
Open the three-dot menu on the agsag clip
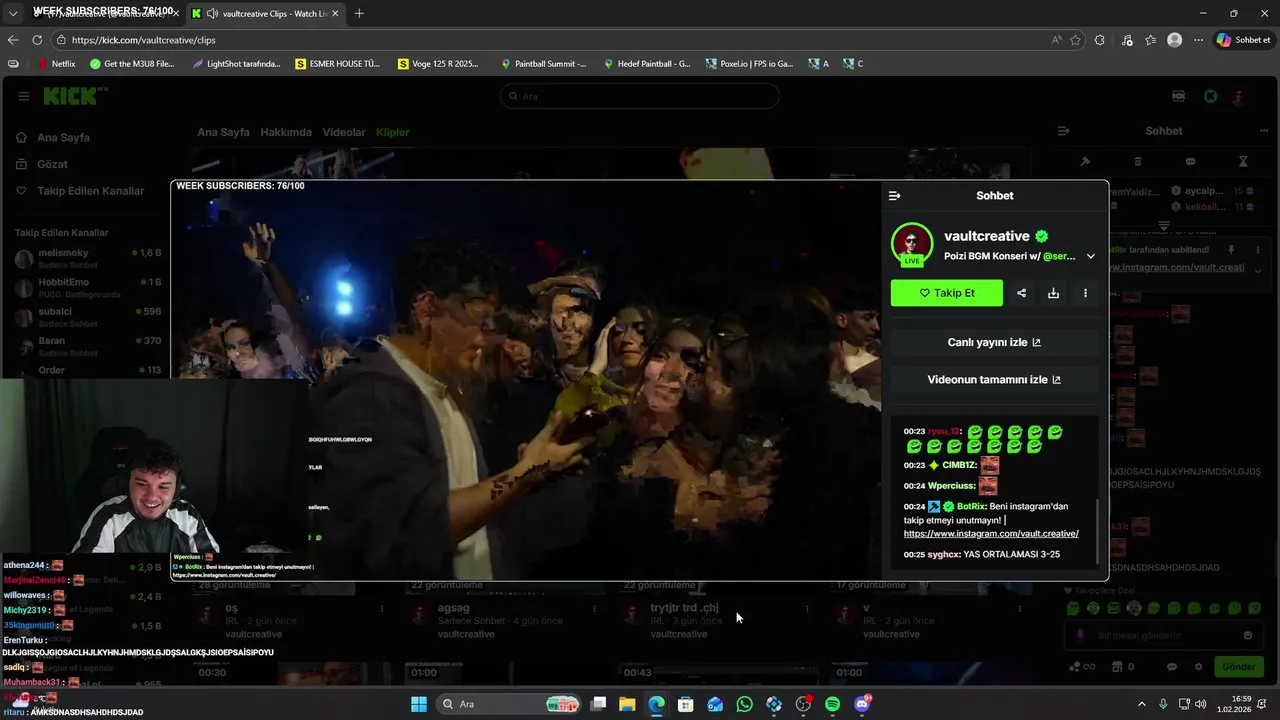[595, 608]
